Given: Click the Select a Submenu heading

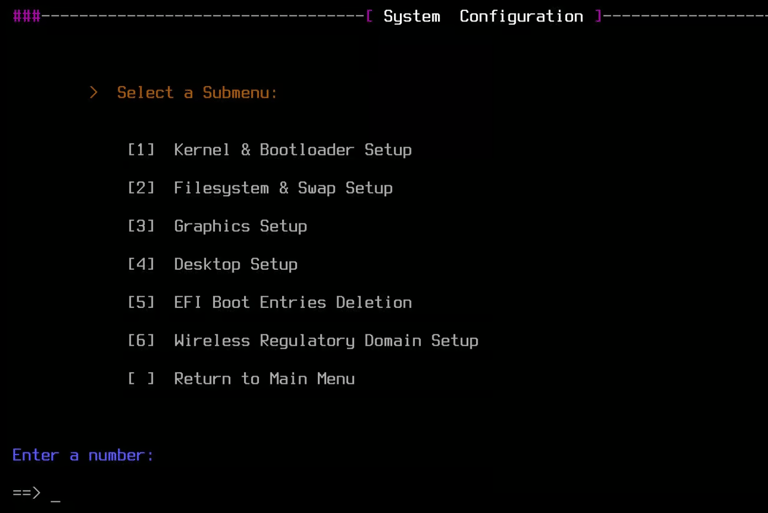Looking at the screenshot, I should point(197,93).
